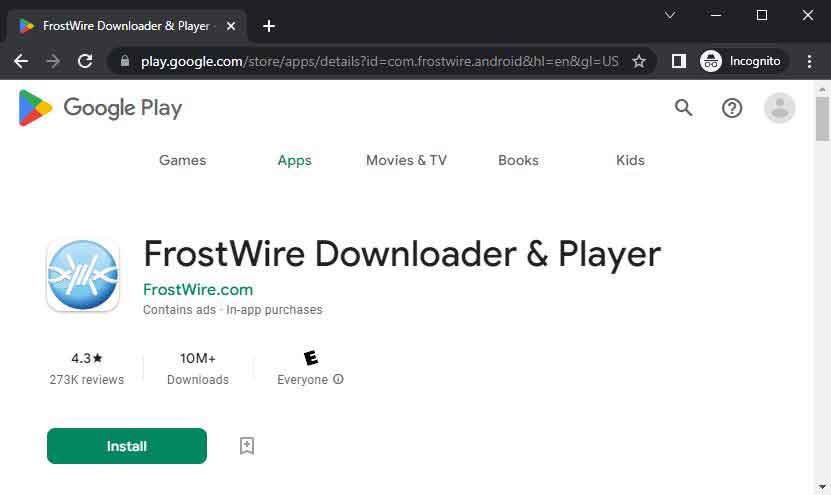Viewport: 831px width, 495px height.
Task: Click the 10M+ downloads count
Action: click(x=198, y=358)
